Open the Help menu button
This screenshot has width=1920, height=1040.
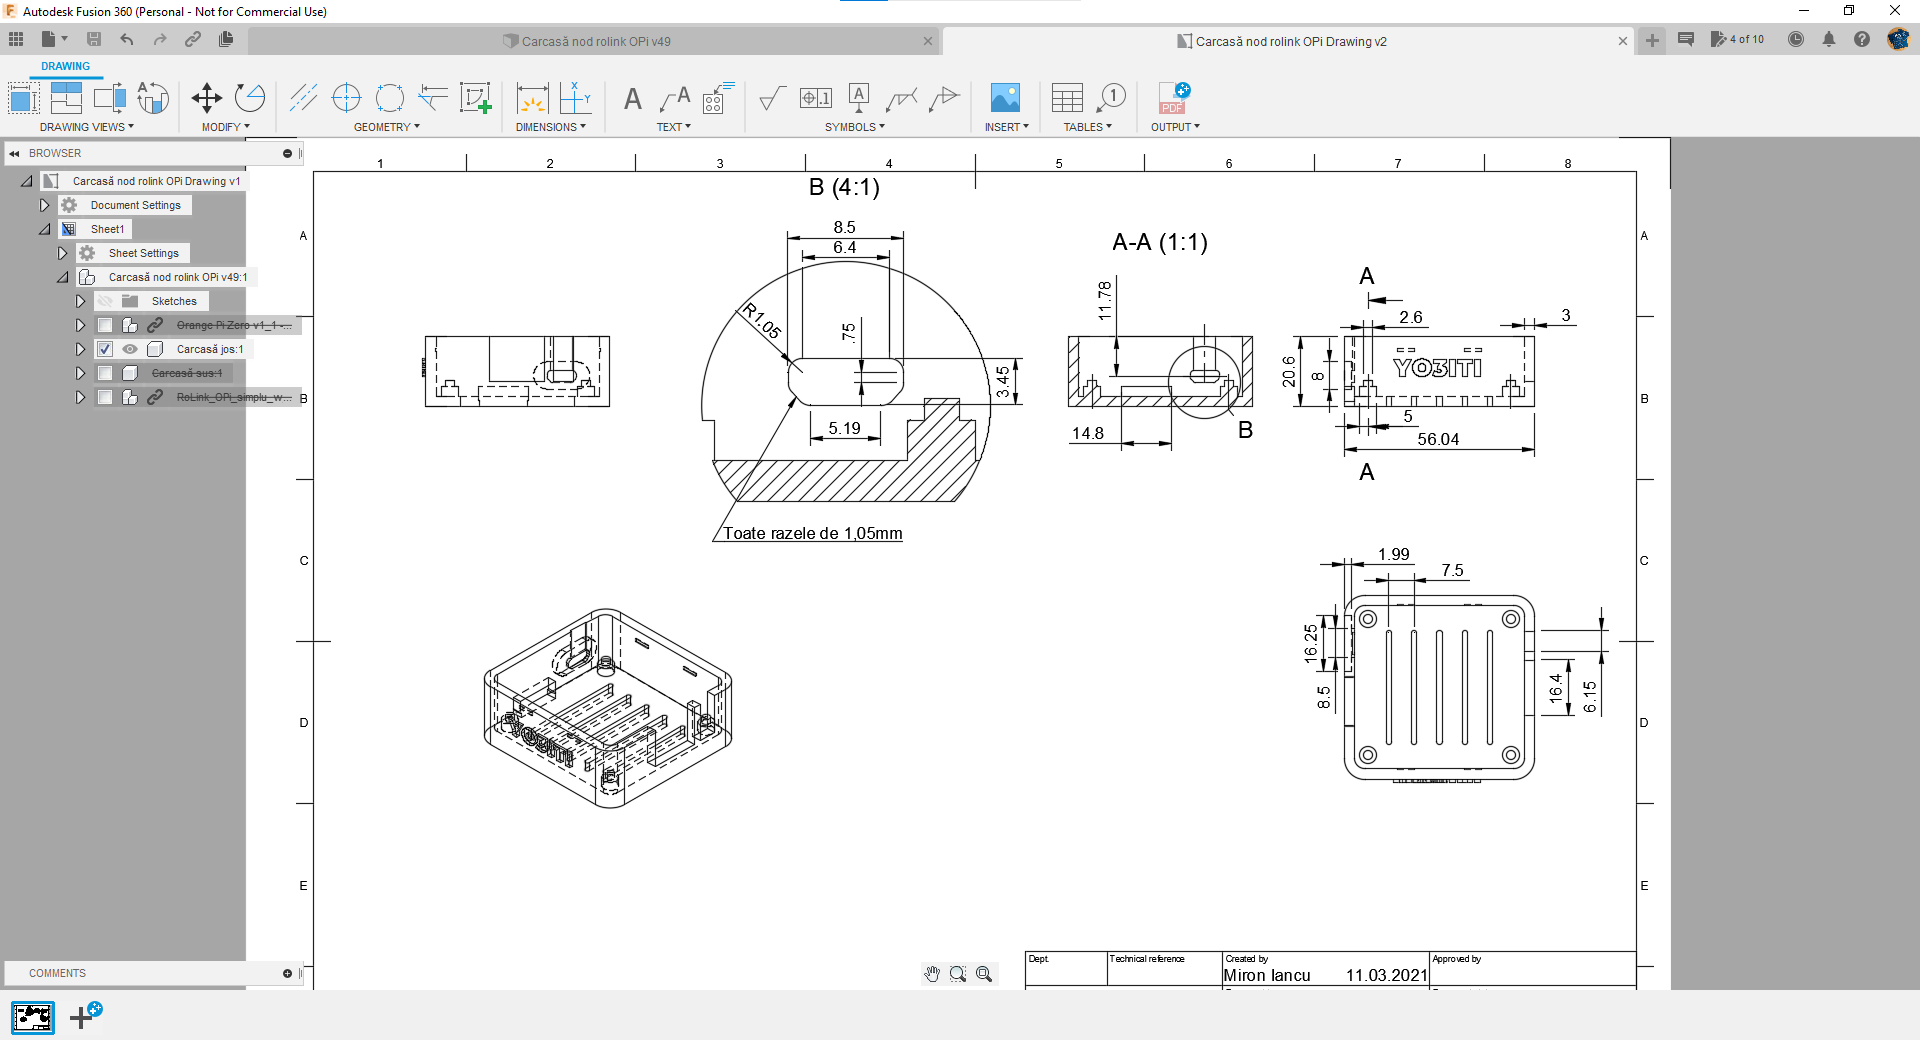pyautogui.click(x=1861, y=39)
